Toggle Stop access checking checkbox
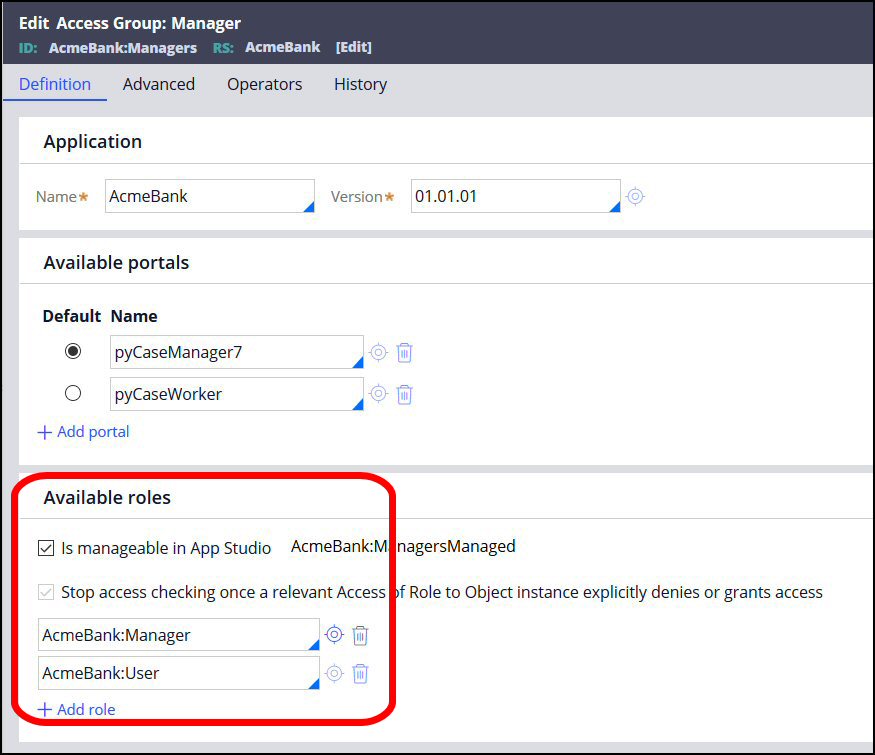 coord(46,592)
